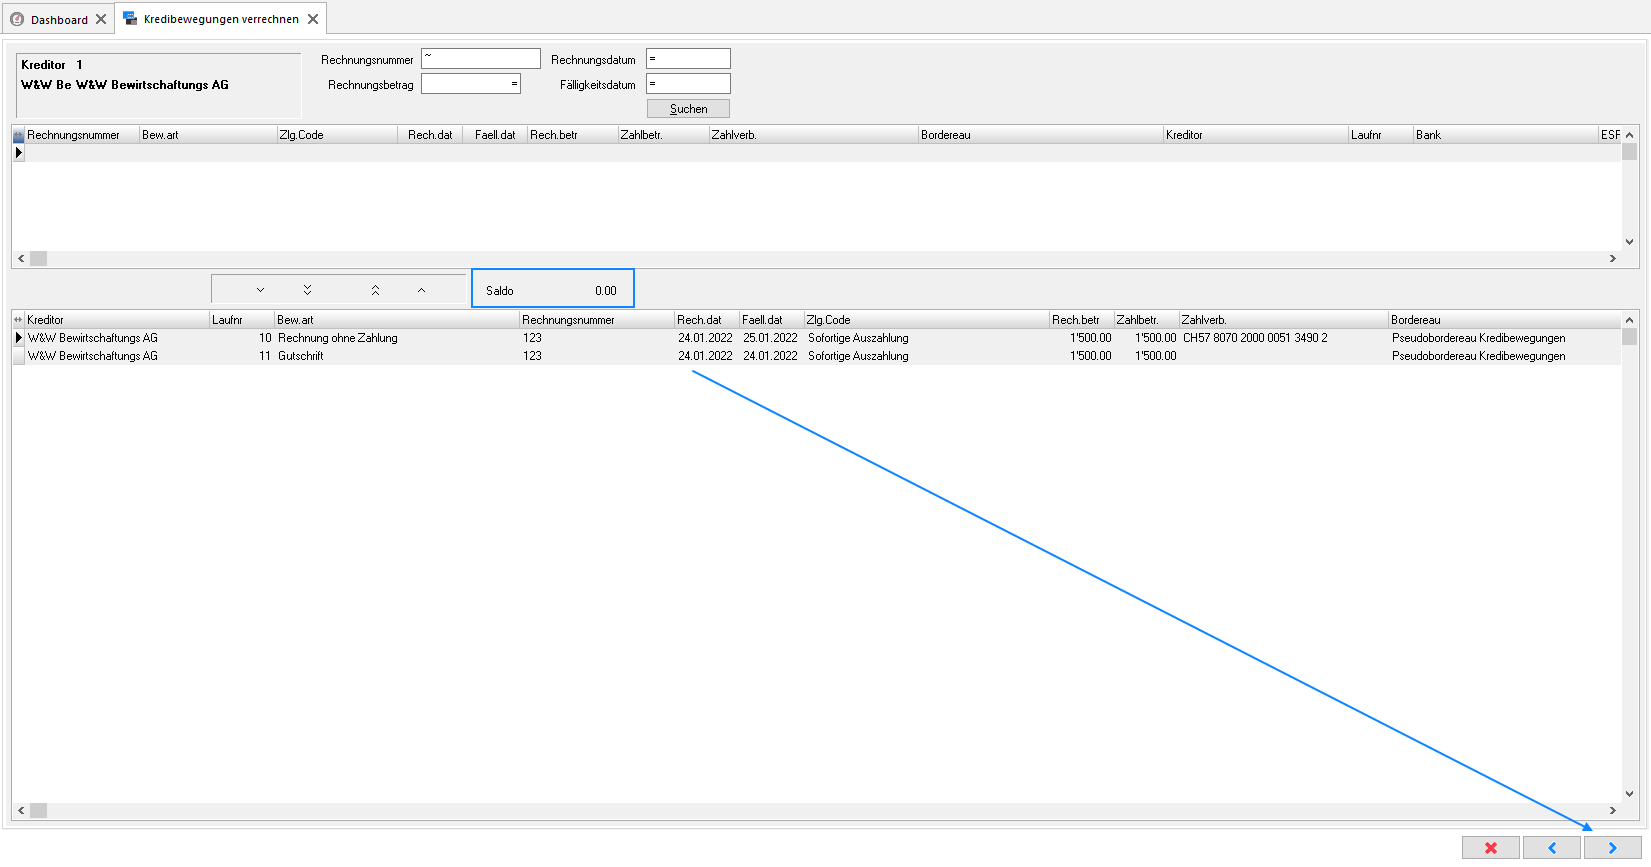Click the upper table's horizontal scroll left arrow

(x=21, y=258)
